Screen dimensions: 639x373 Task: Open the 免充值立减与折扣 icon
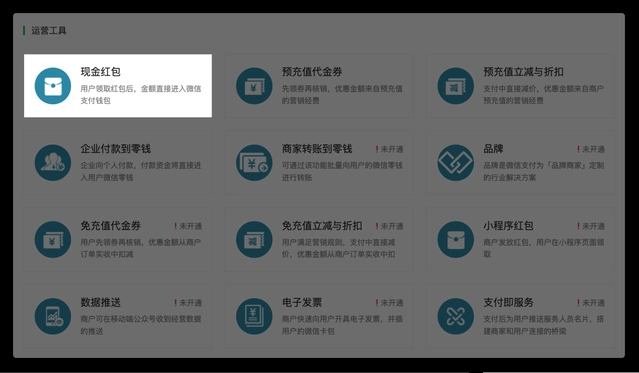coord(254,239)
